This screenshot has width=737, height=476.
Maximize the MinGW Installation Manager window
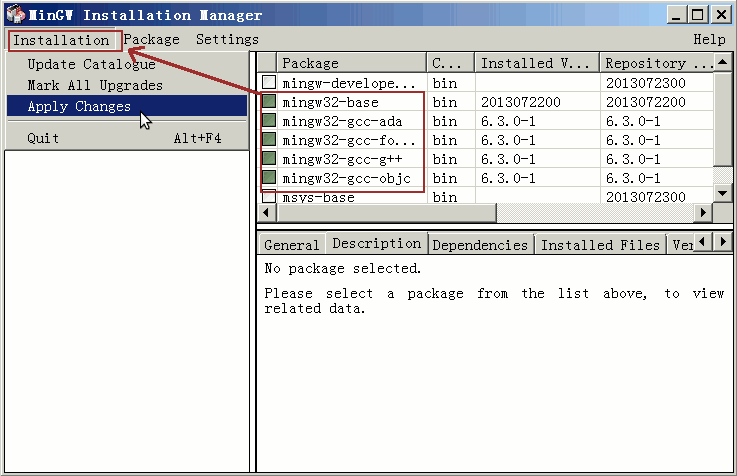point(698,15)
